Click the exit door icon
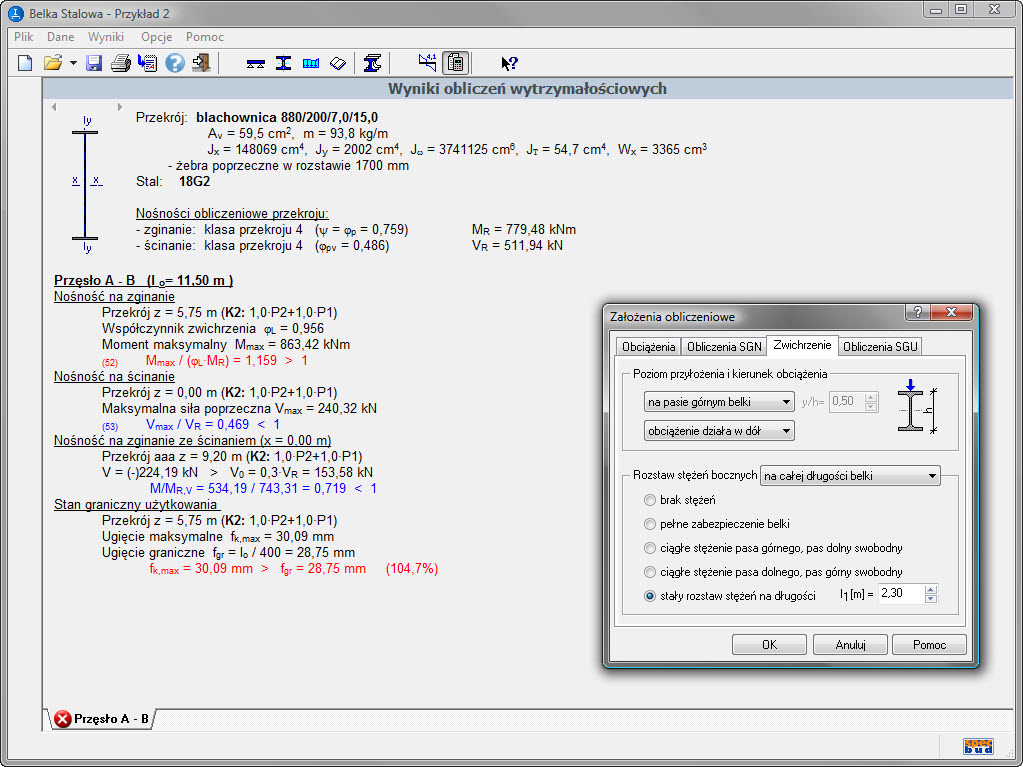 202,63
